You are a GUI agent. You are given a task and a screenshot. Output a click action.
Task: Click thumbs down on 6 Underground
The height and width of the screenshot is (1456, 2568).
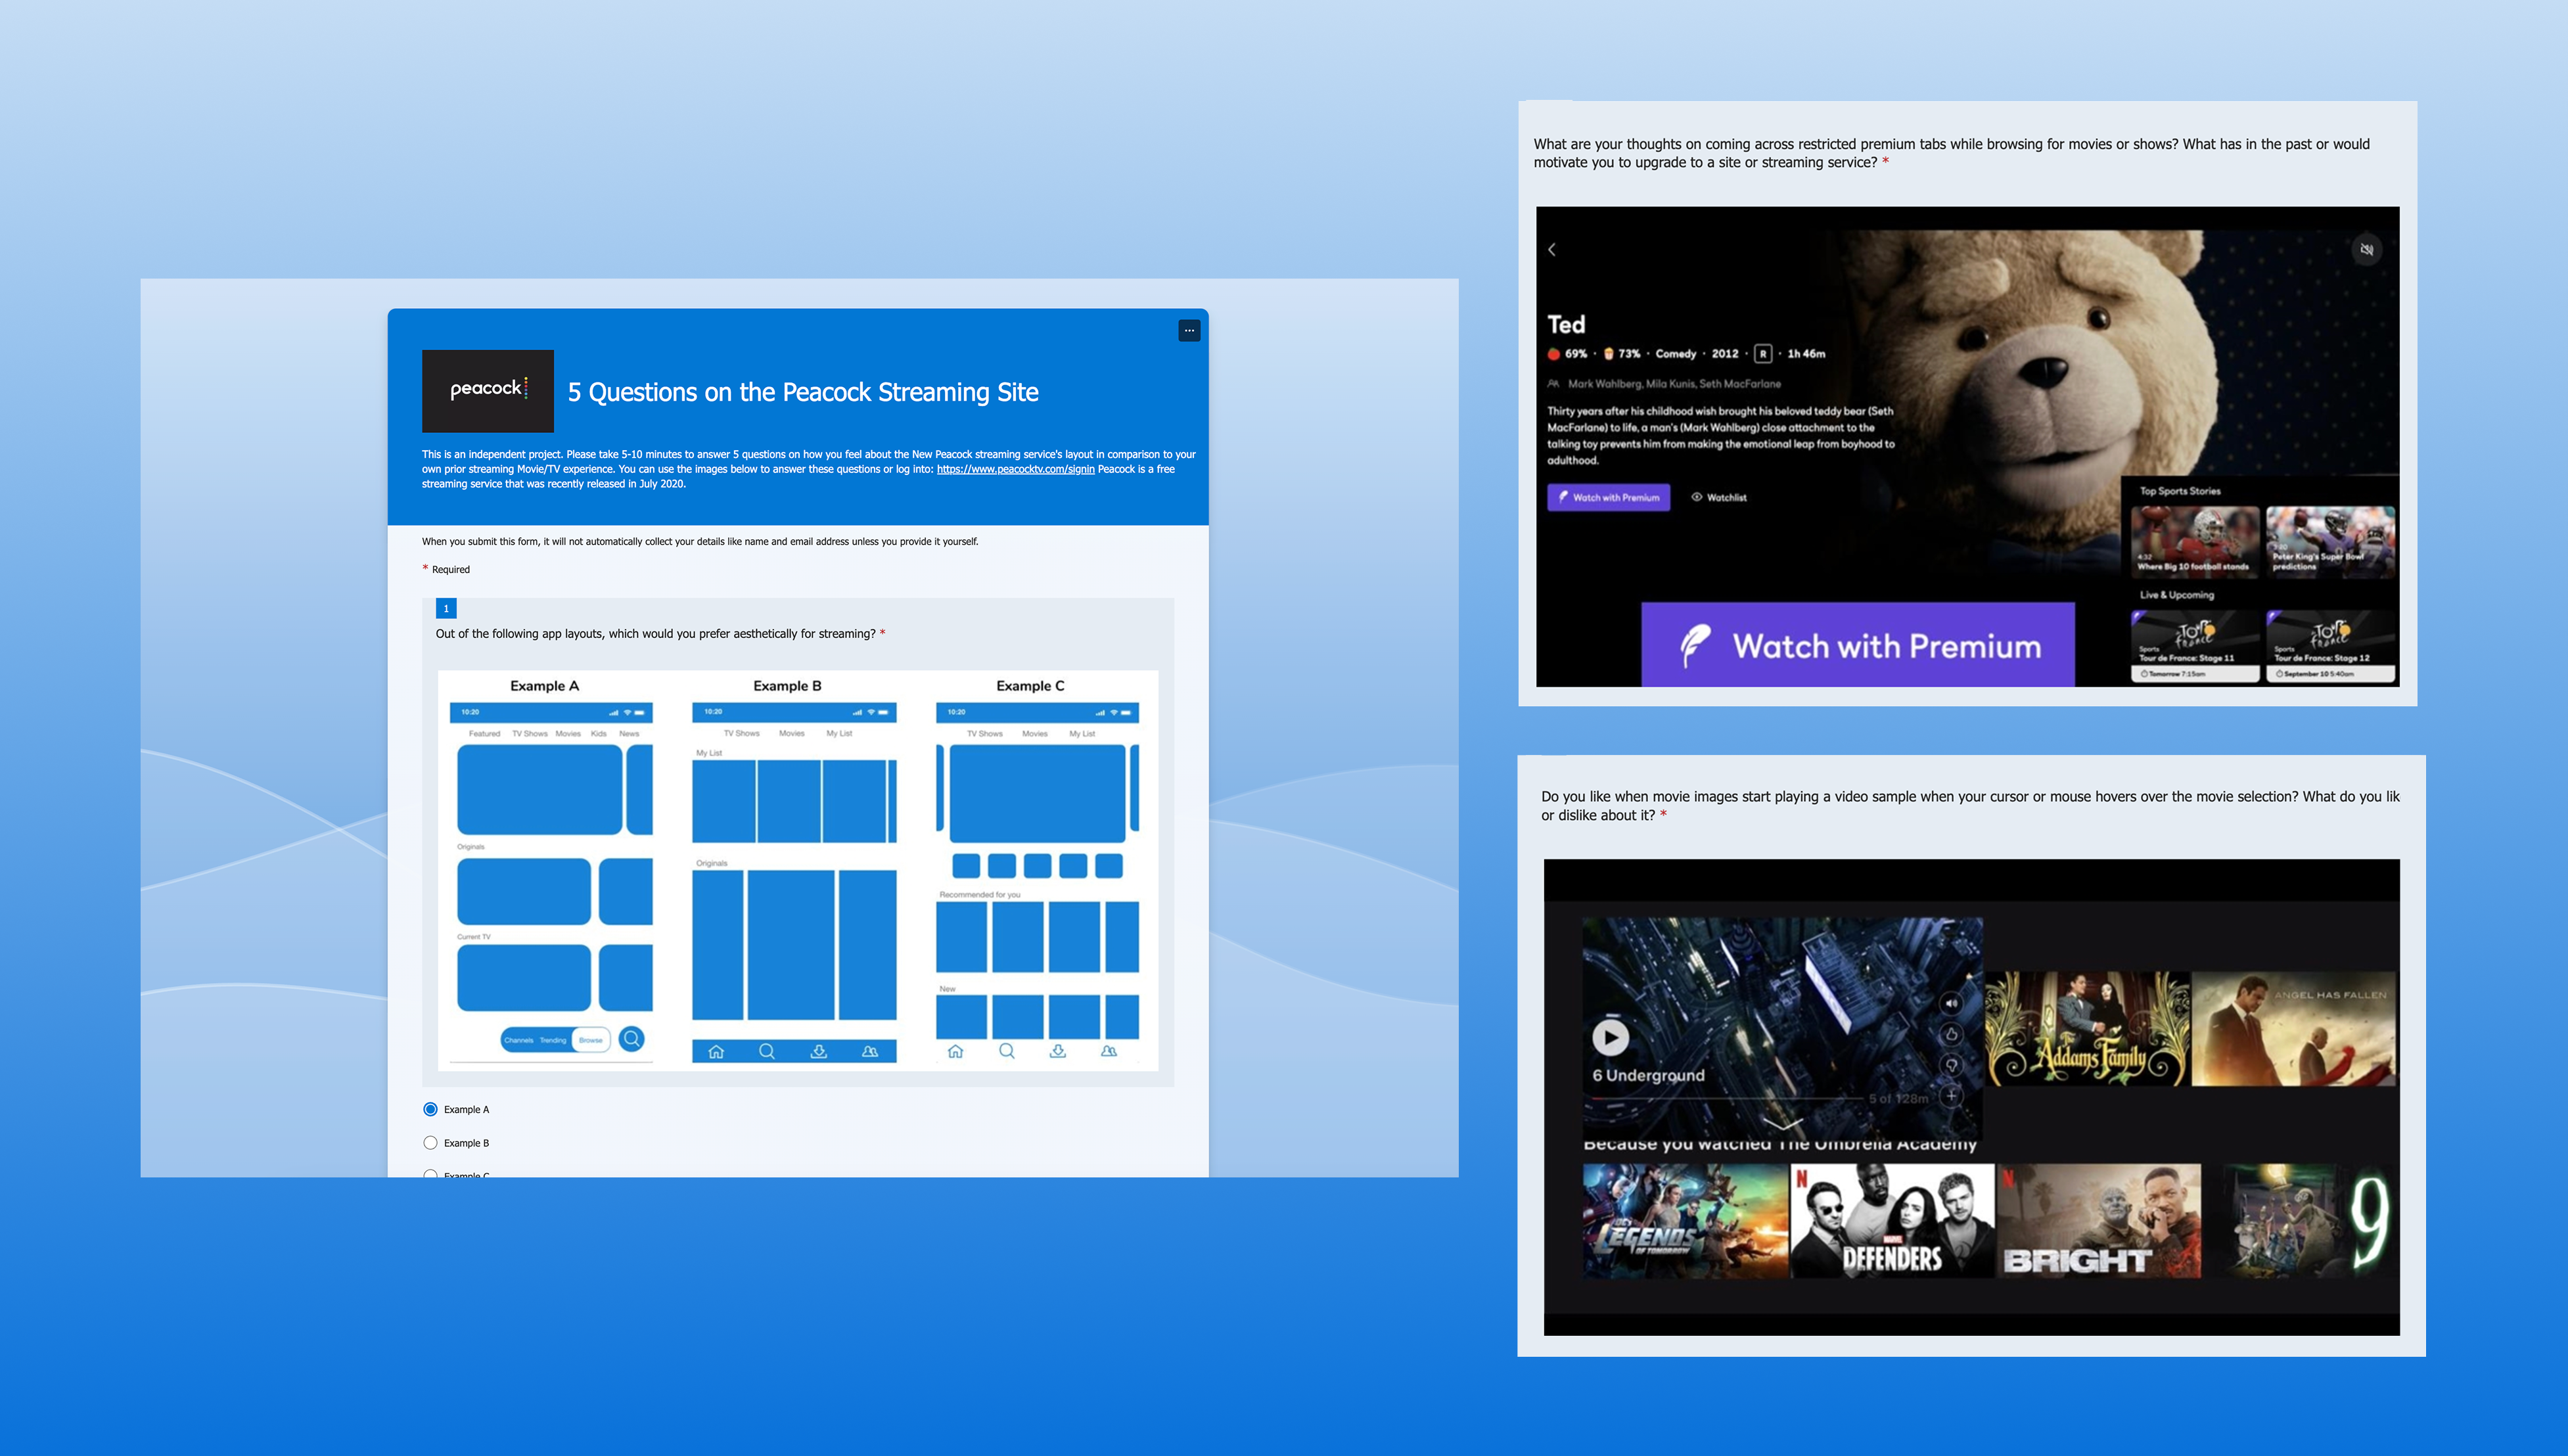point(1951,1065)
